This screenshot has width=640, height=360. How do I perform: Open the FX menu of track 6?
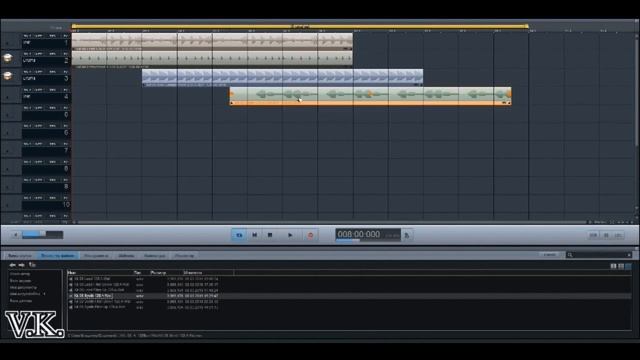pyautogui.click(x=66, y=126)
